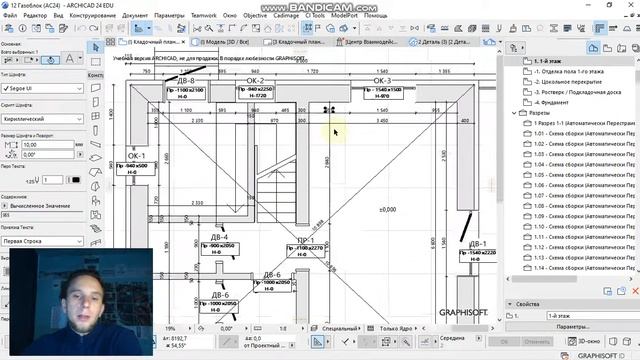Click the scissors trim icon in the toolbar

[x=197, y=28]
